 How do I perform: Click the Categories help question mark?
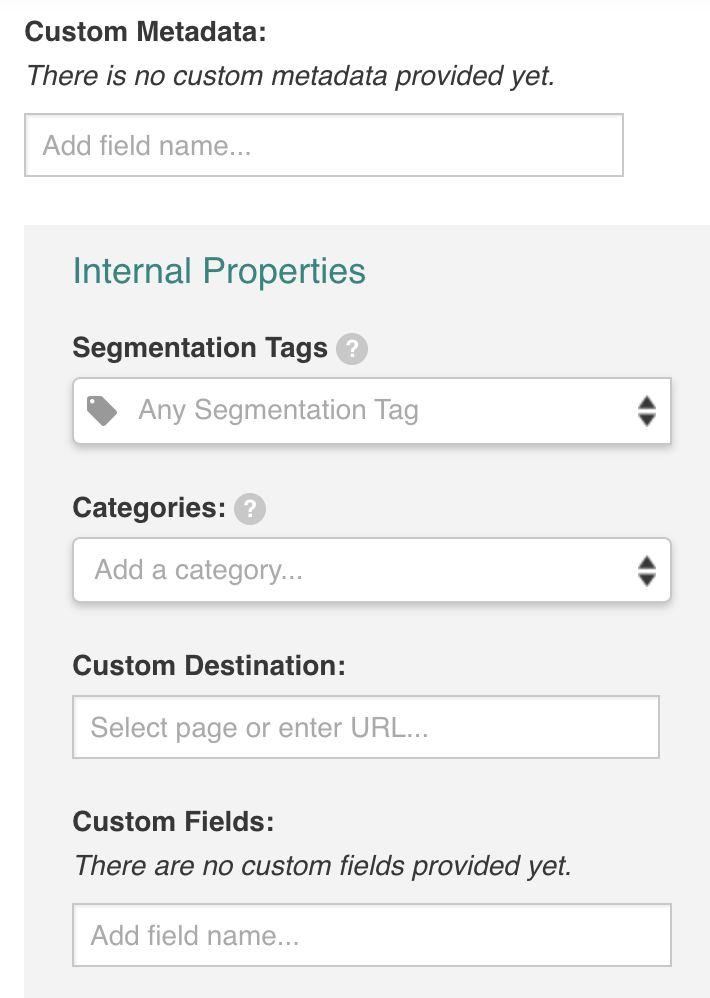coord(250,509)
